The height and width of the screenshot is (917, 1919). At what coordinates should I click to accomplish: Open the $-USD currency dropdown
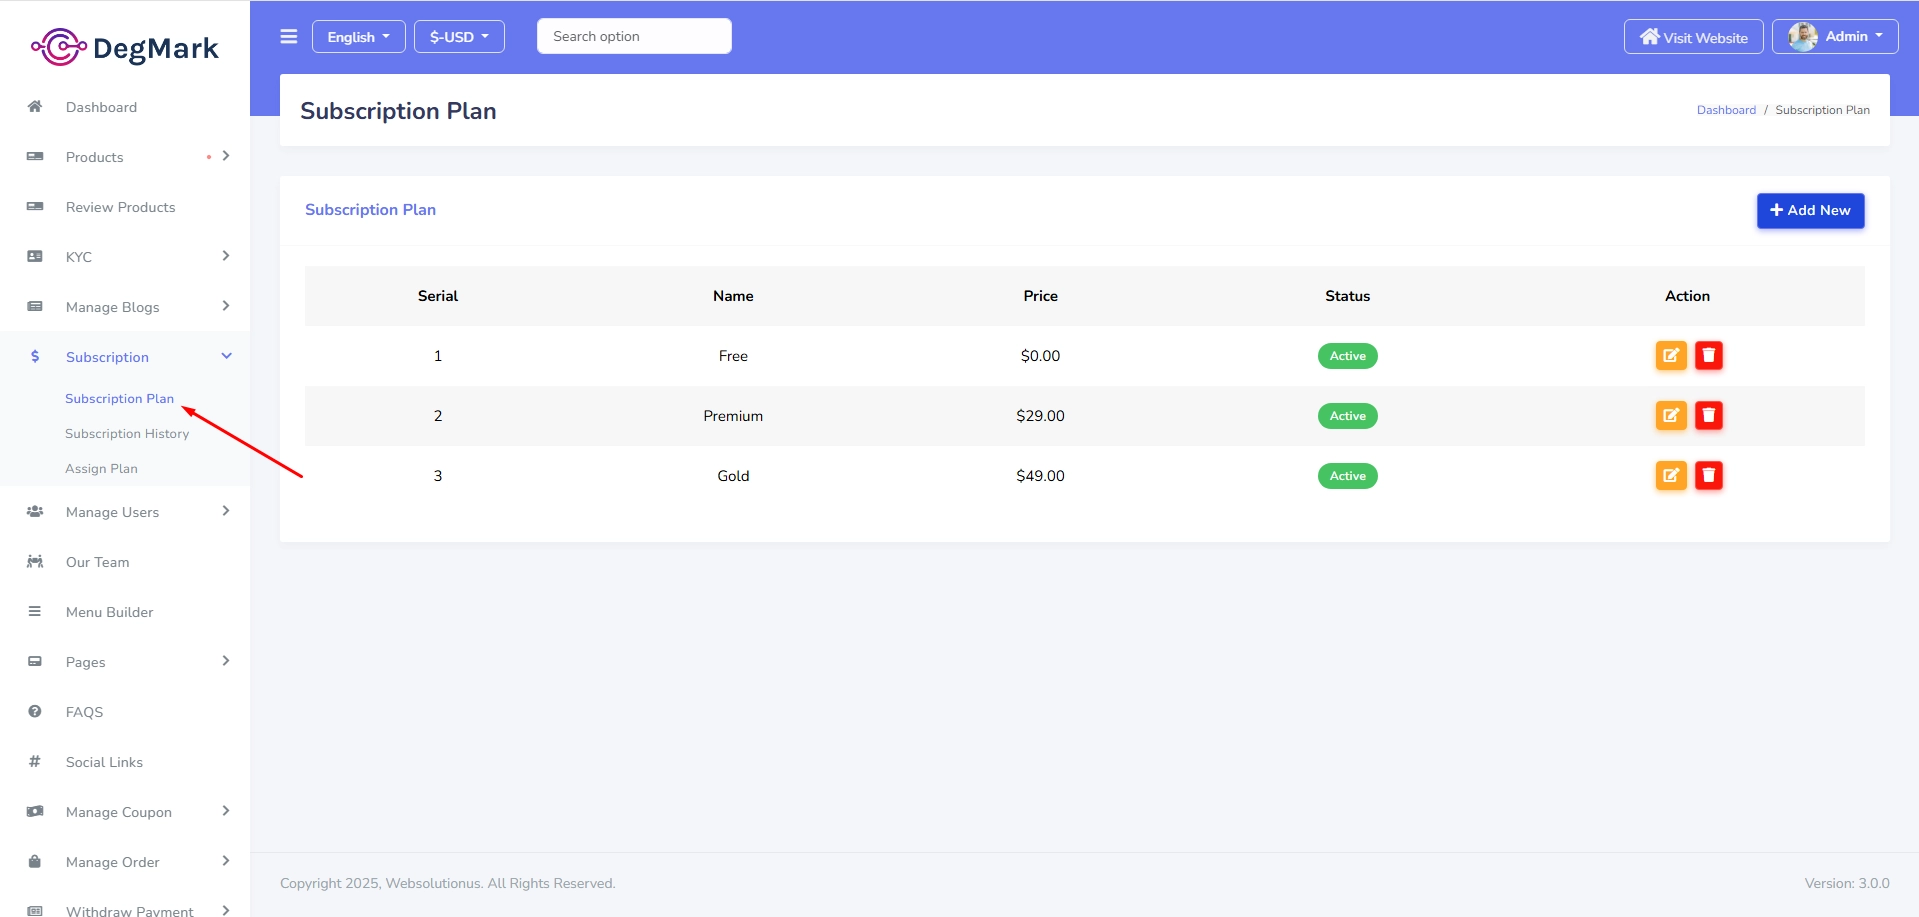pyautogui.click(x=459, y=37)
